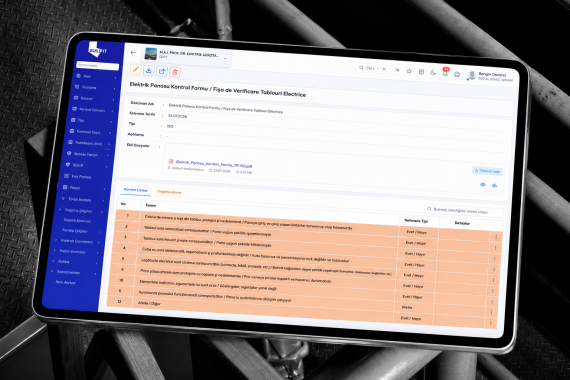Click the global search box in the header
Image resolution: width=570 pixels, height=380 pixels.
[374, 68]
